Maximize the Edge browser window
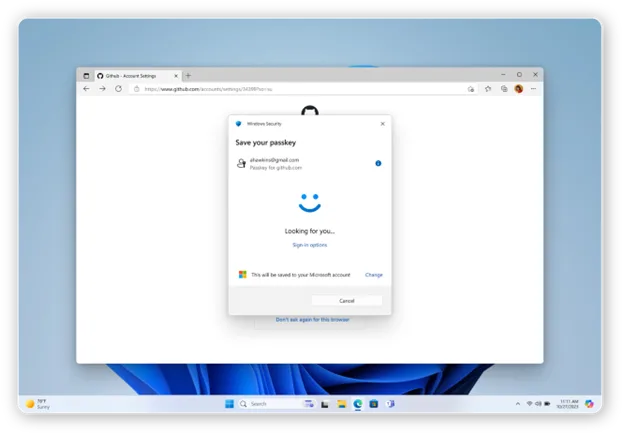624x435 pixels. point(519,75)
